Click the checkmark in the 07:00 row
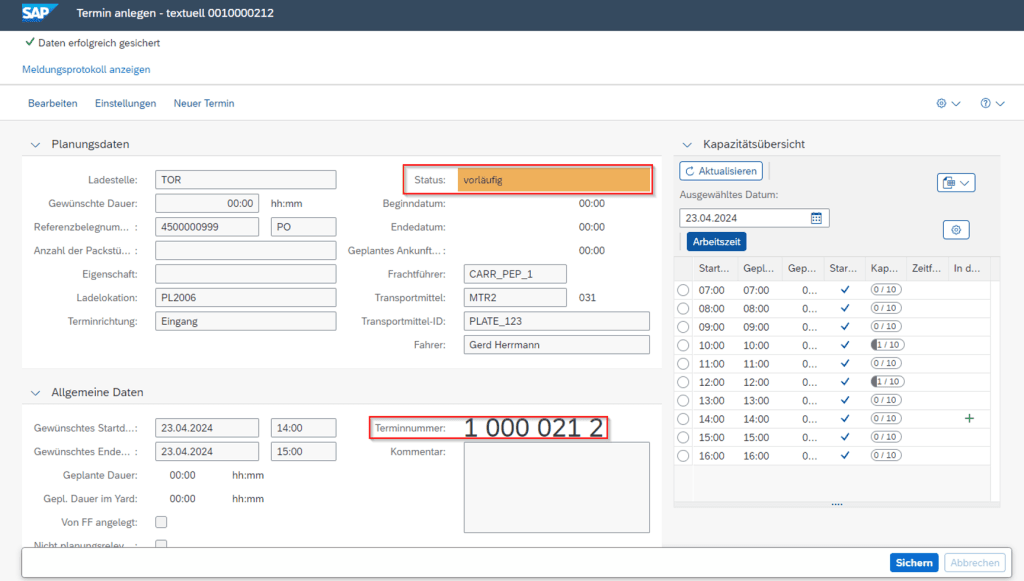 tap(845, 289)
